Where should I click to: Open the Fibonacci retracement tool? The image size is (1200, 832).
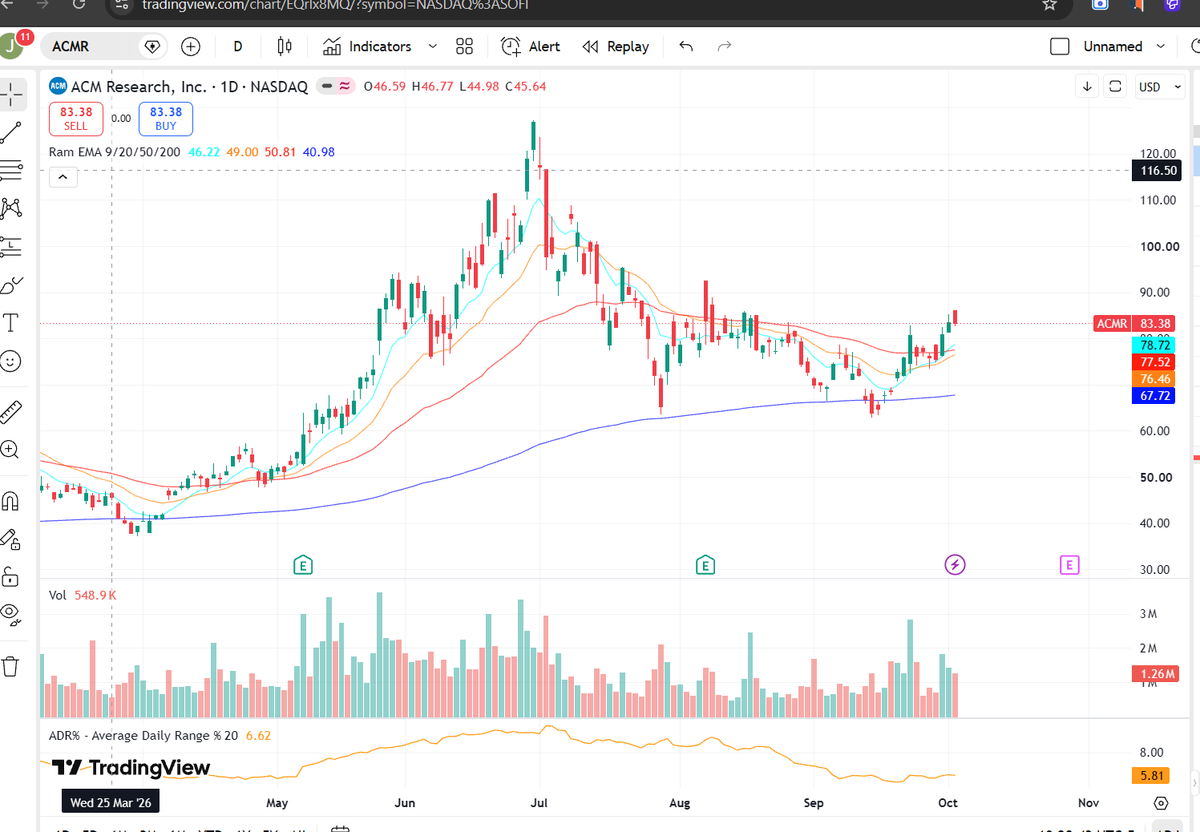12,170
